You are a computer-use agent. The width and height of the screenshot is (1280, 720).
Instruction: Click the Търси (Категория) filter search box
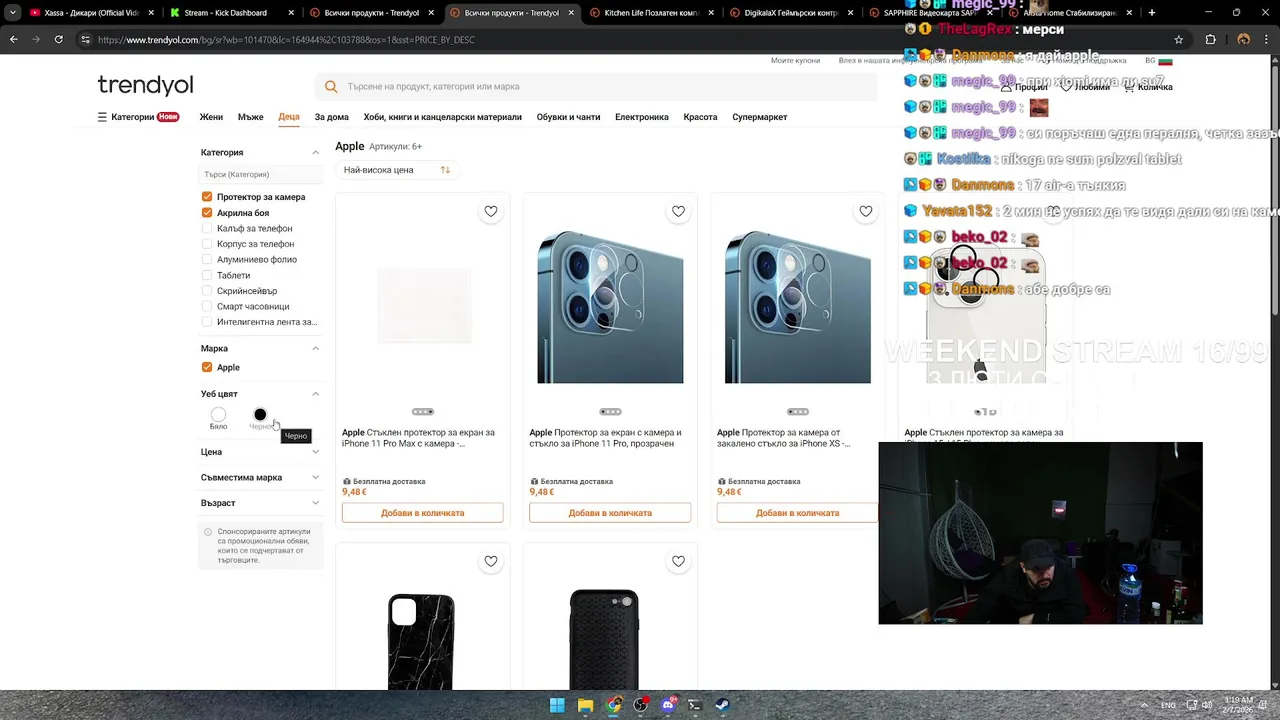point(261,174)
